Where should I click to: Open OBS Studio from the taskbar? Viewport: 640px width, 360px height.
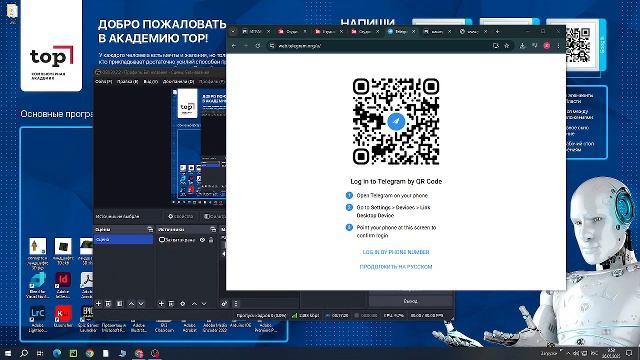click(155, 353)
